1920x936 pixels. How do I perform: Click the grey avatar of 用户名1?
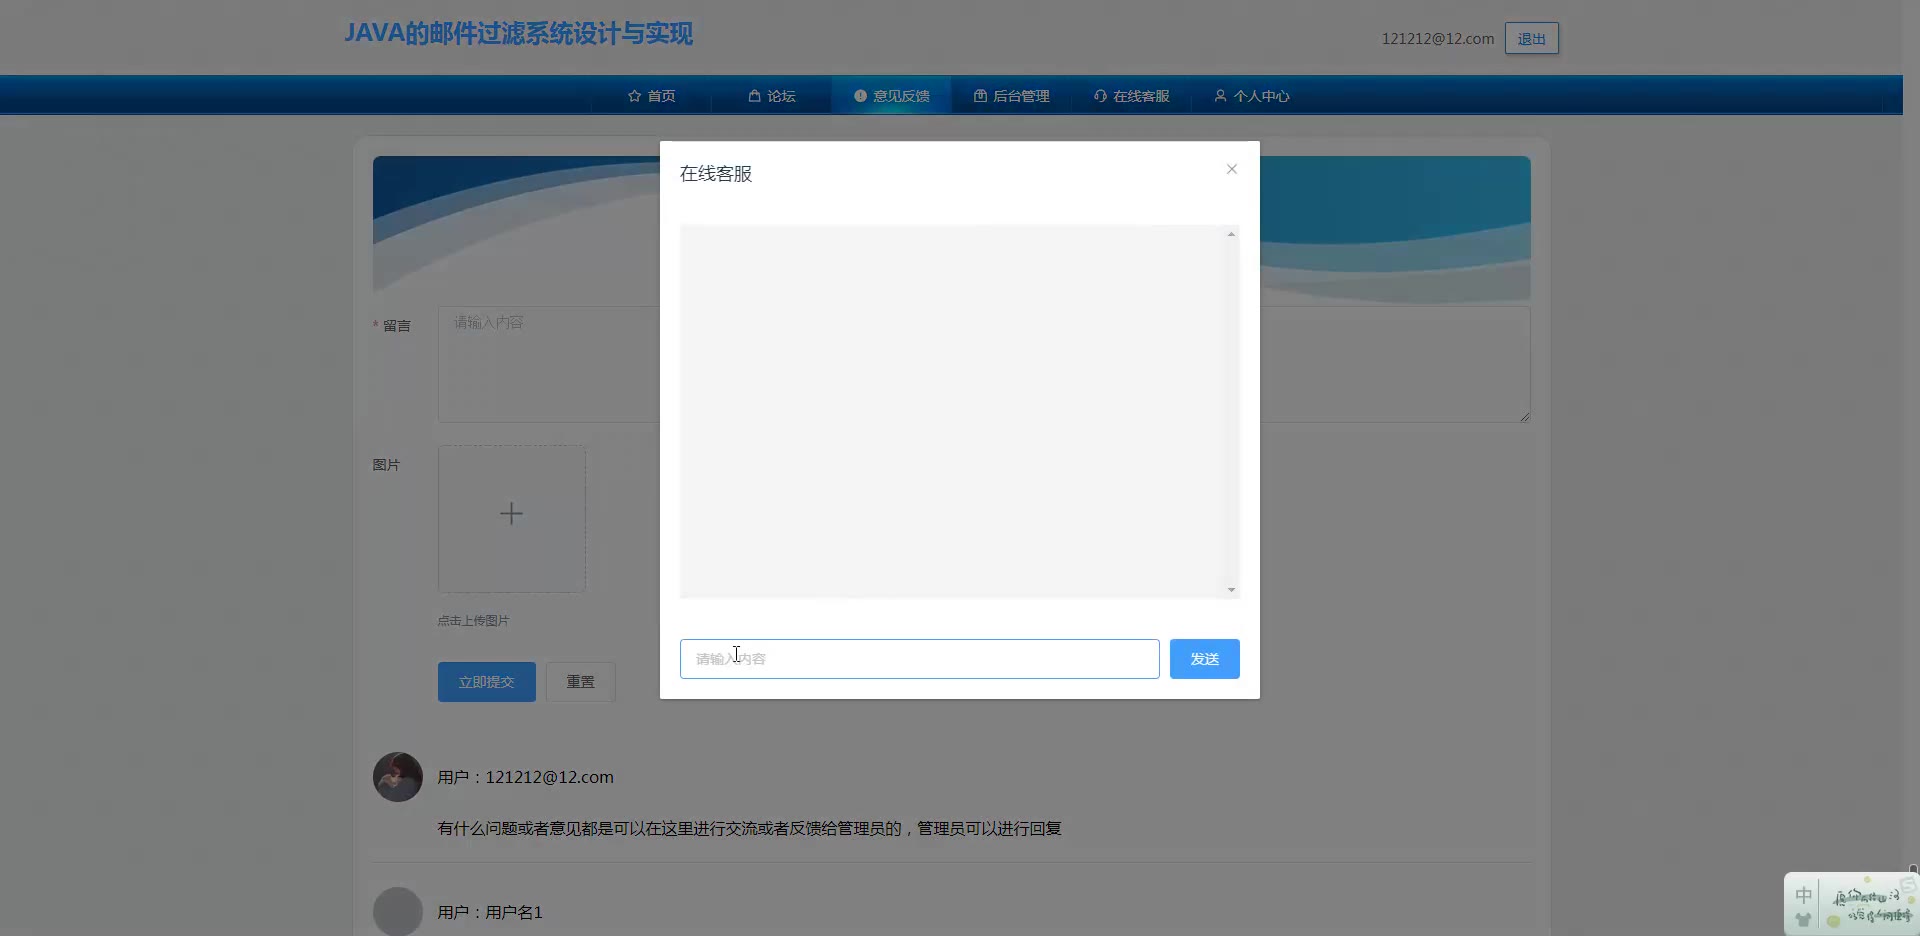(x=398, y=912)
